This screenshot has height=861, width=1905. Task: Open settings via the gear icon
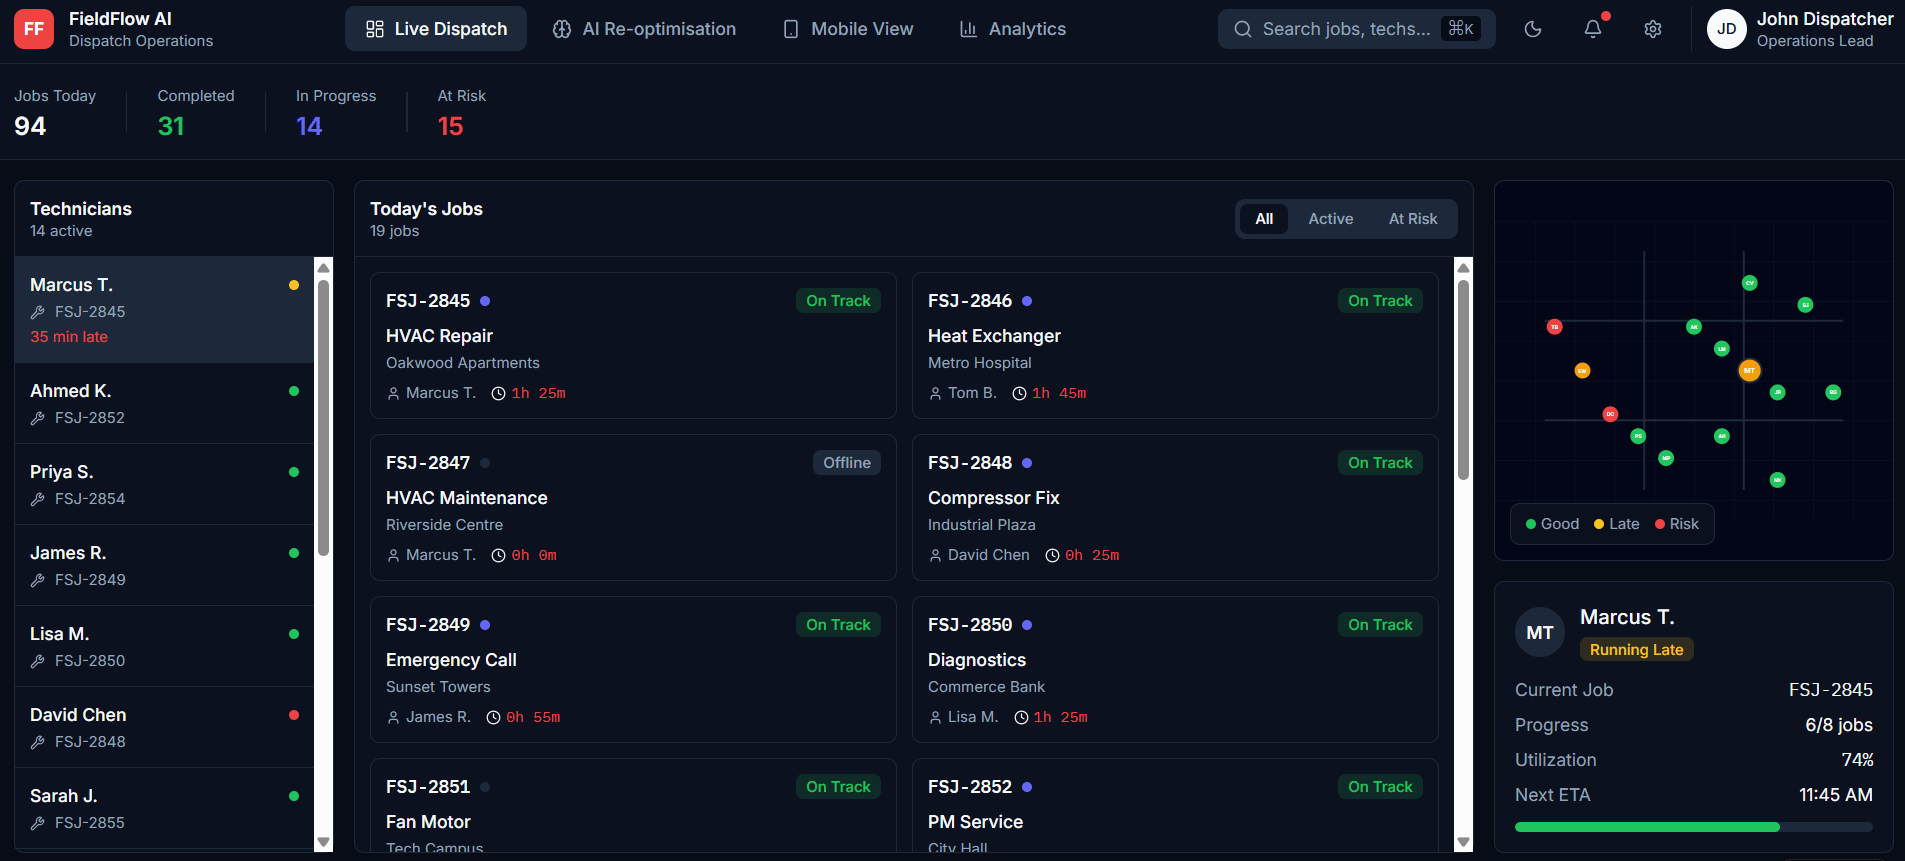1653,29
